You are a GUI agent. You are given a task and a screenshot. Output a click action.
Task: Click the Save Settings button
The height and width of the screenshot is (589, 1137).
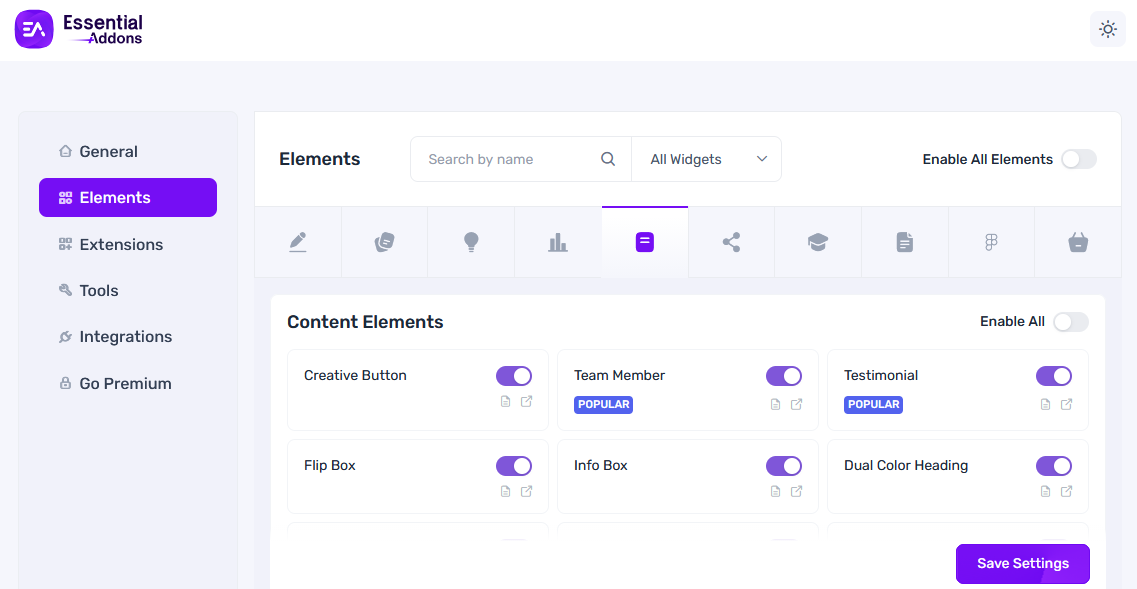[1022, 563]
